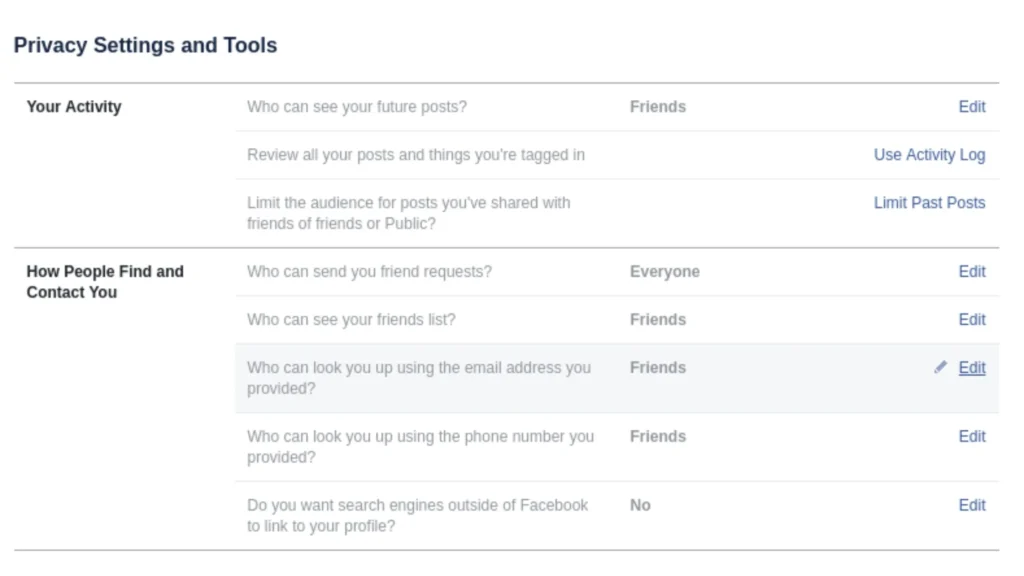Edit search engine linking setting

[x=971, y=505]
